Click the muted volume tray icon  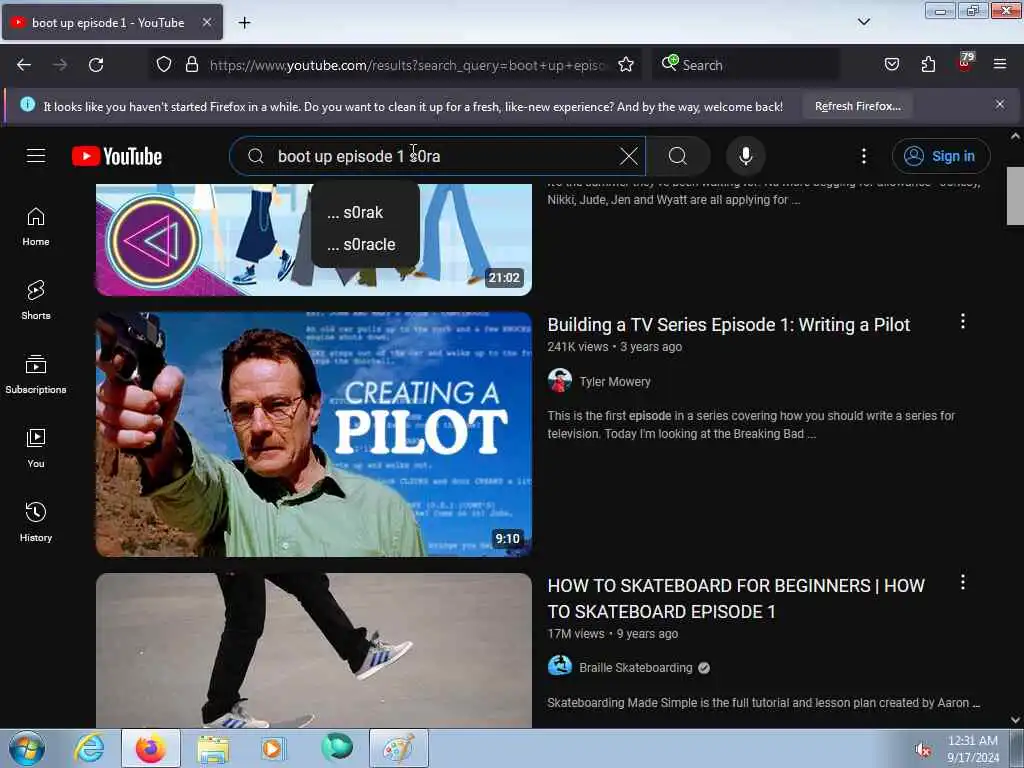coord(923,750)
